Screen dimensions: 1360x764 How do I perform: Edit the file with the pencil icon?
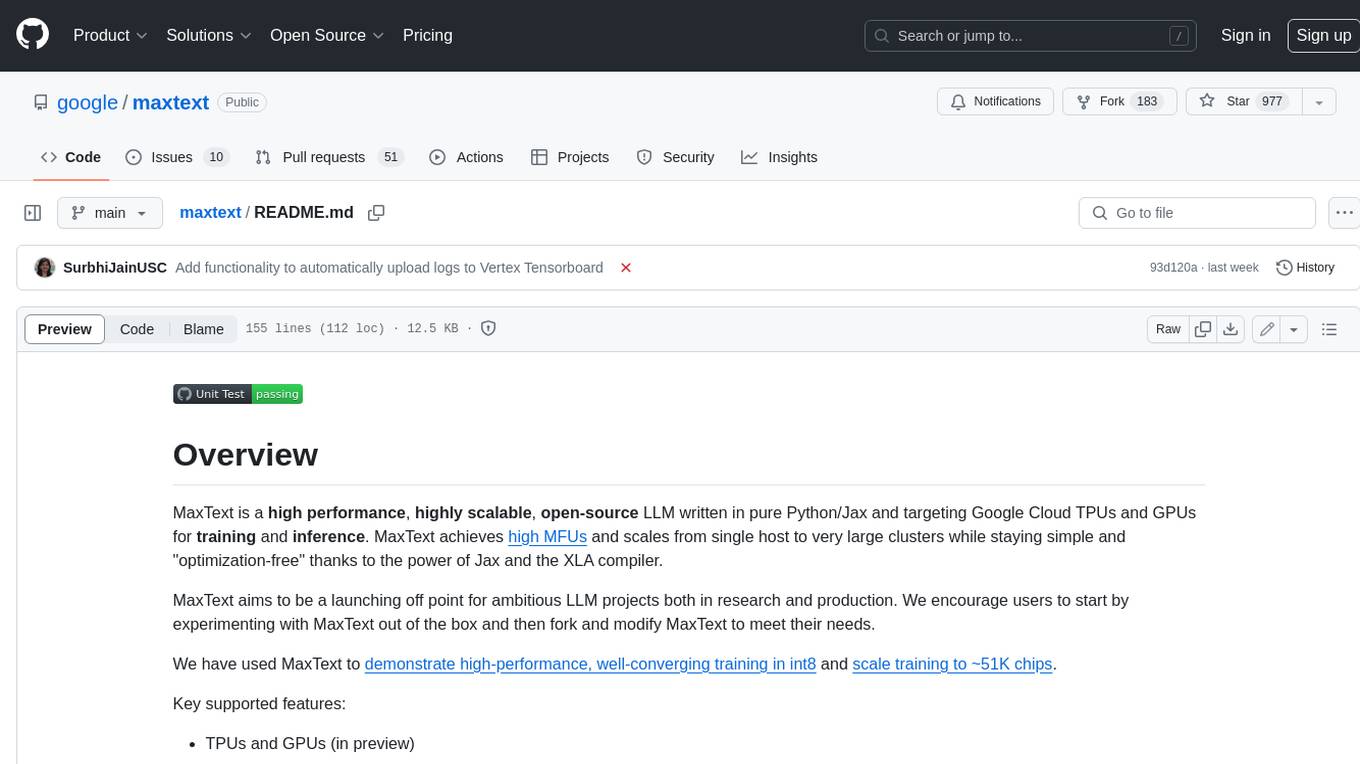pyautogui.click(x=1267, y=329)
